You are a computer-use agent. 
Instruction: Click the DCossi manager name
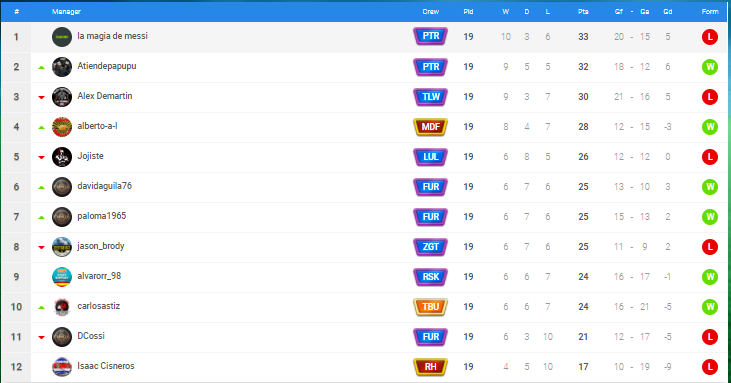tap(91, 336)
